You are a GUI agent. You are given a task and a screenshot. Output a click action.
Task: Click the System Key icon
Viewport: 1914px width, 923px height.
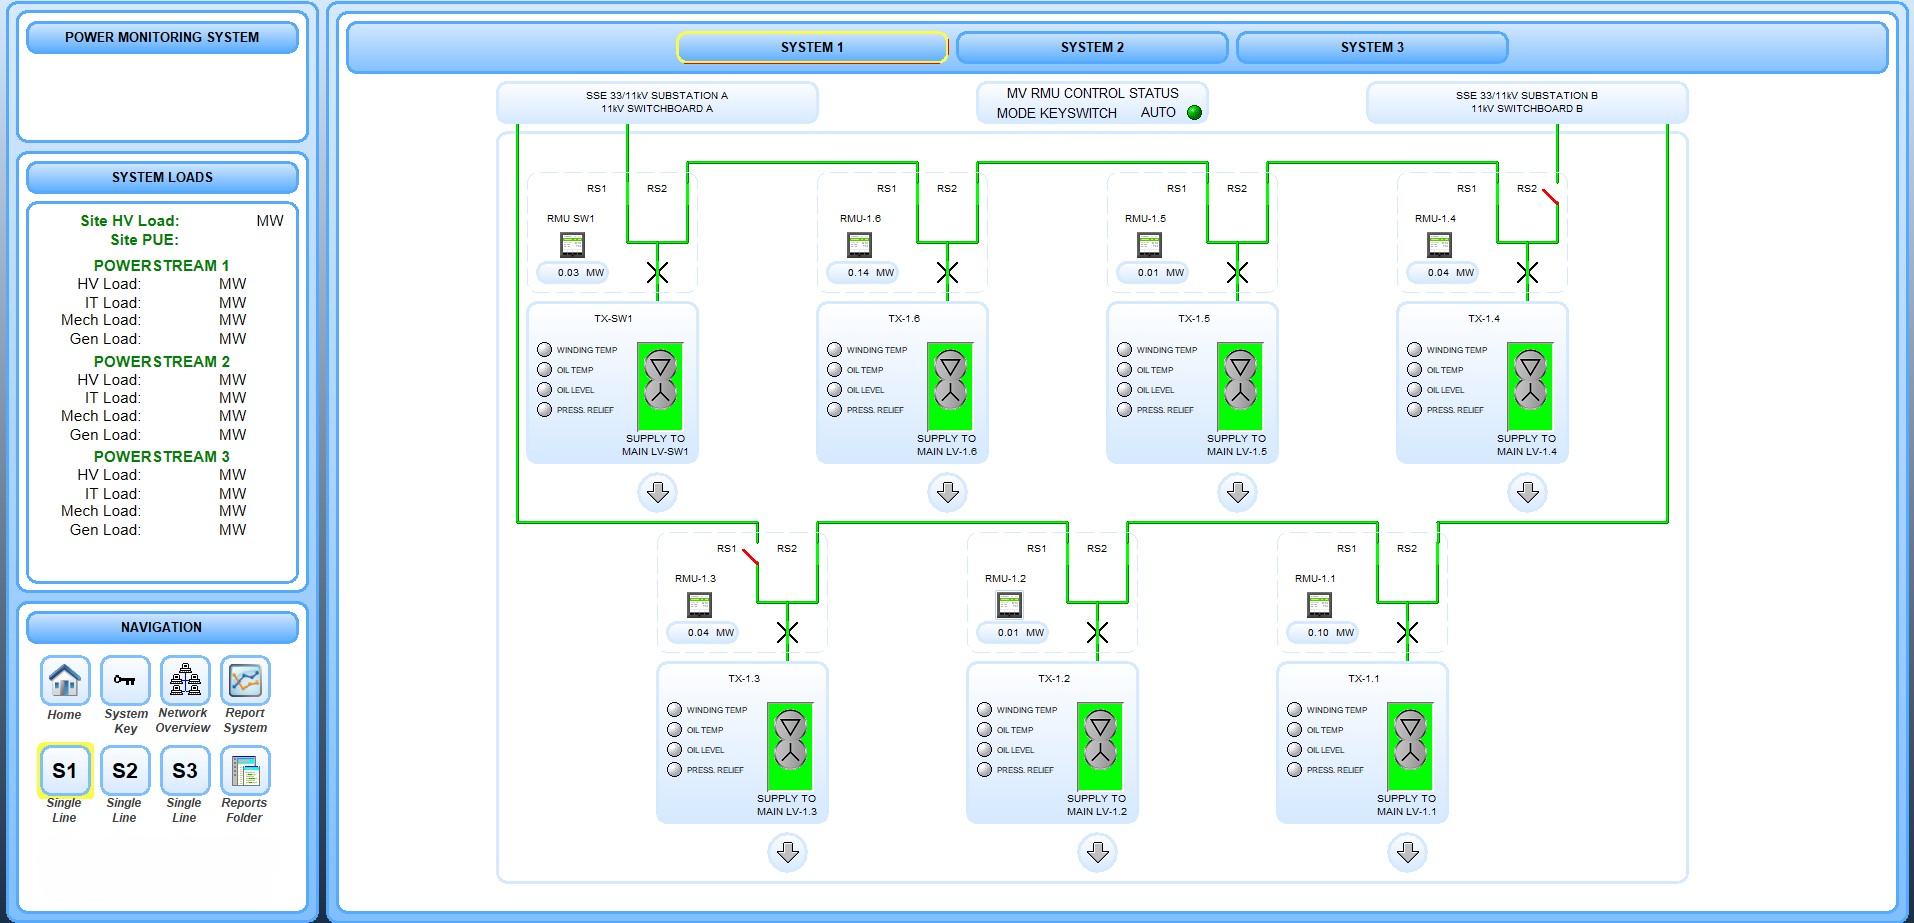(125, 681)
